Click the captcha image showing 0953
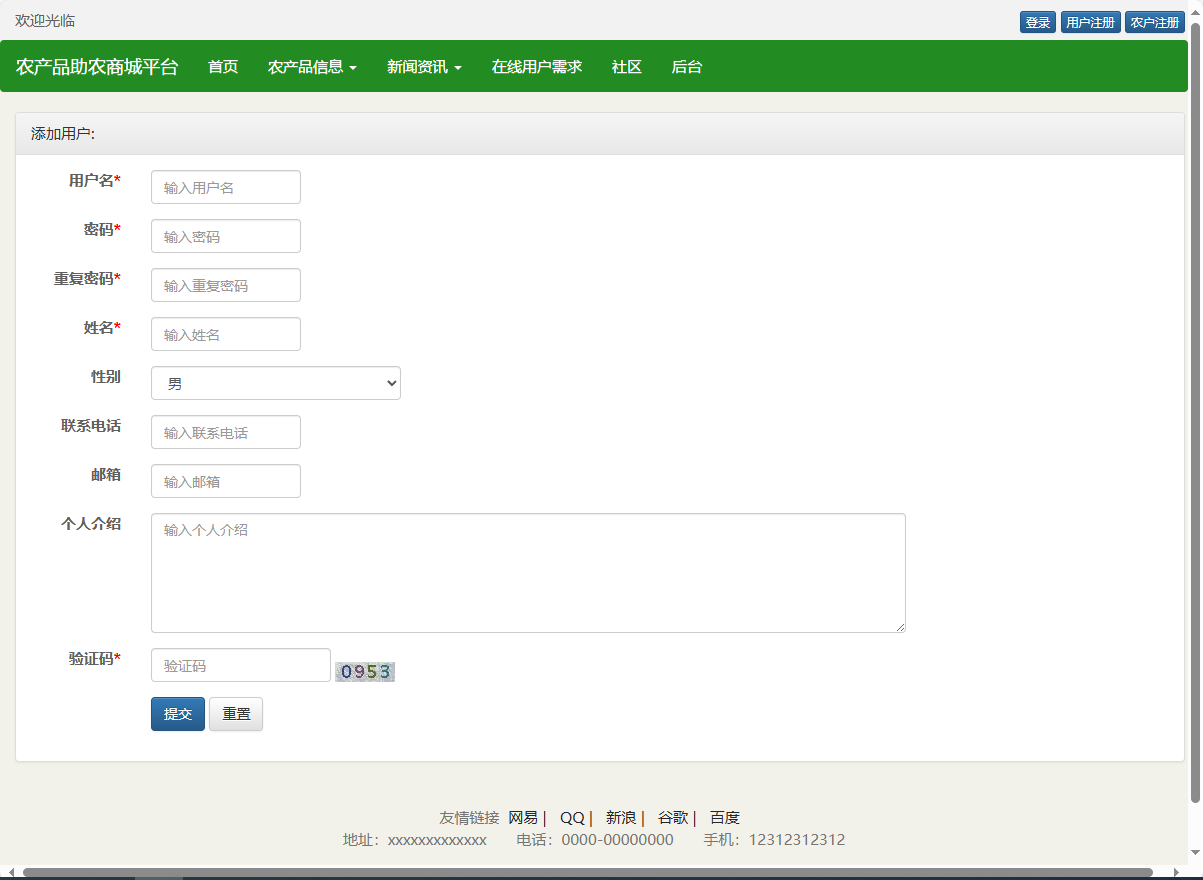This screenshot has width=1203, height=880. coord(364,671)
